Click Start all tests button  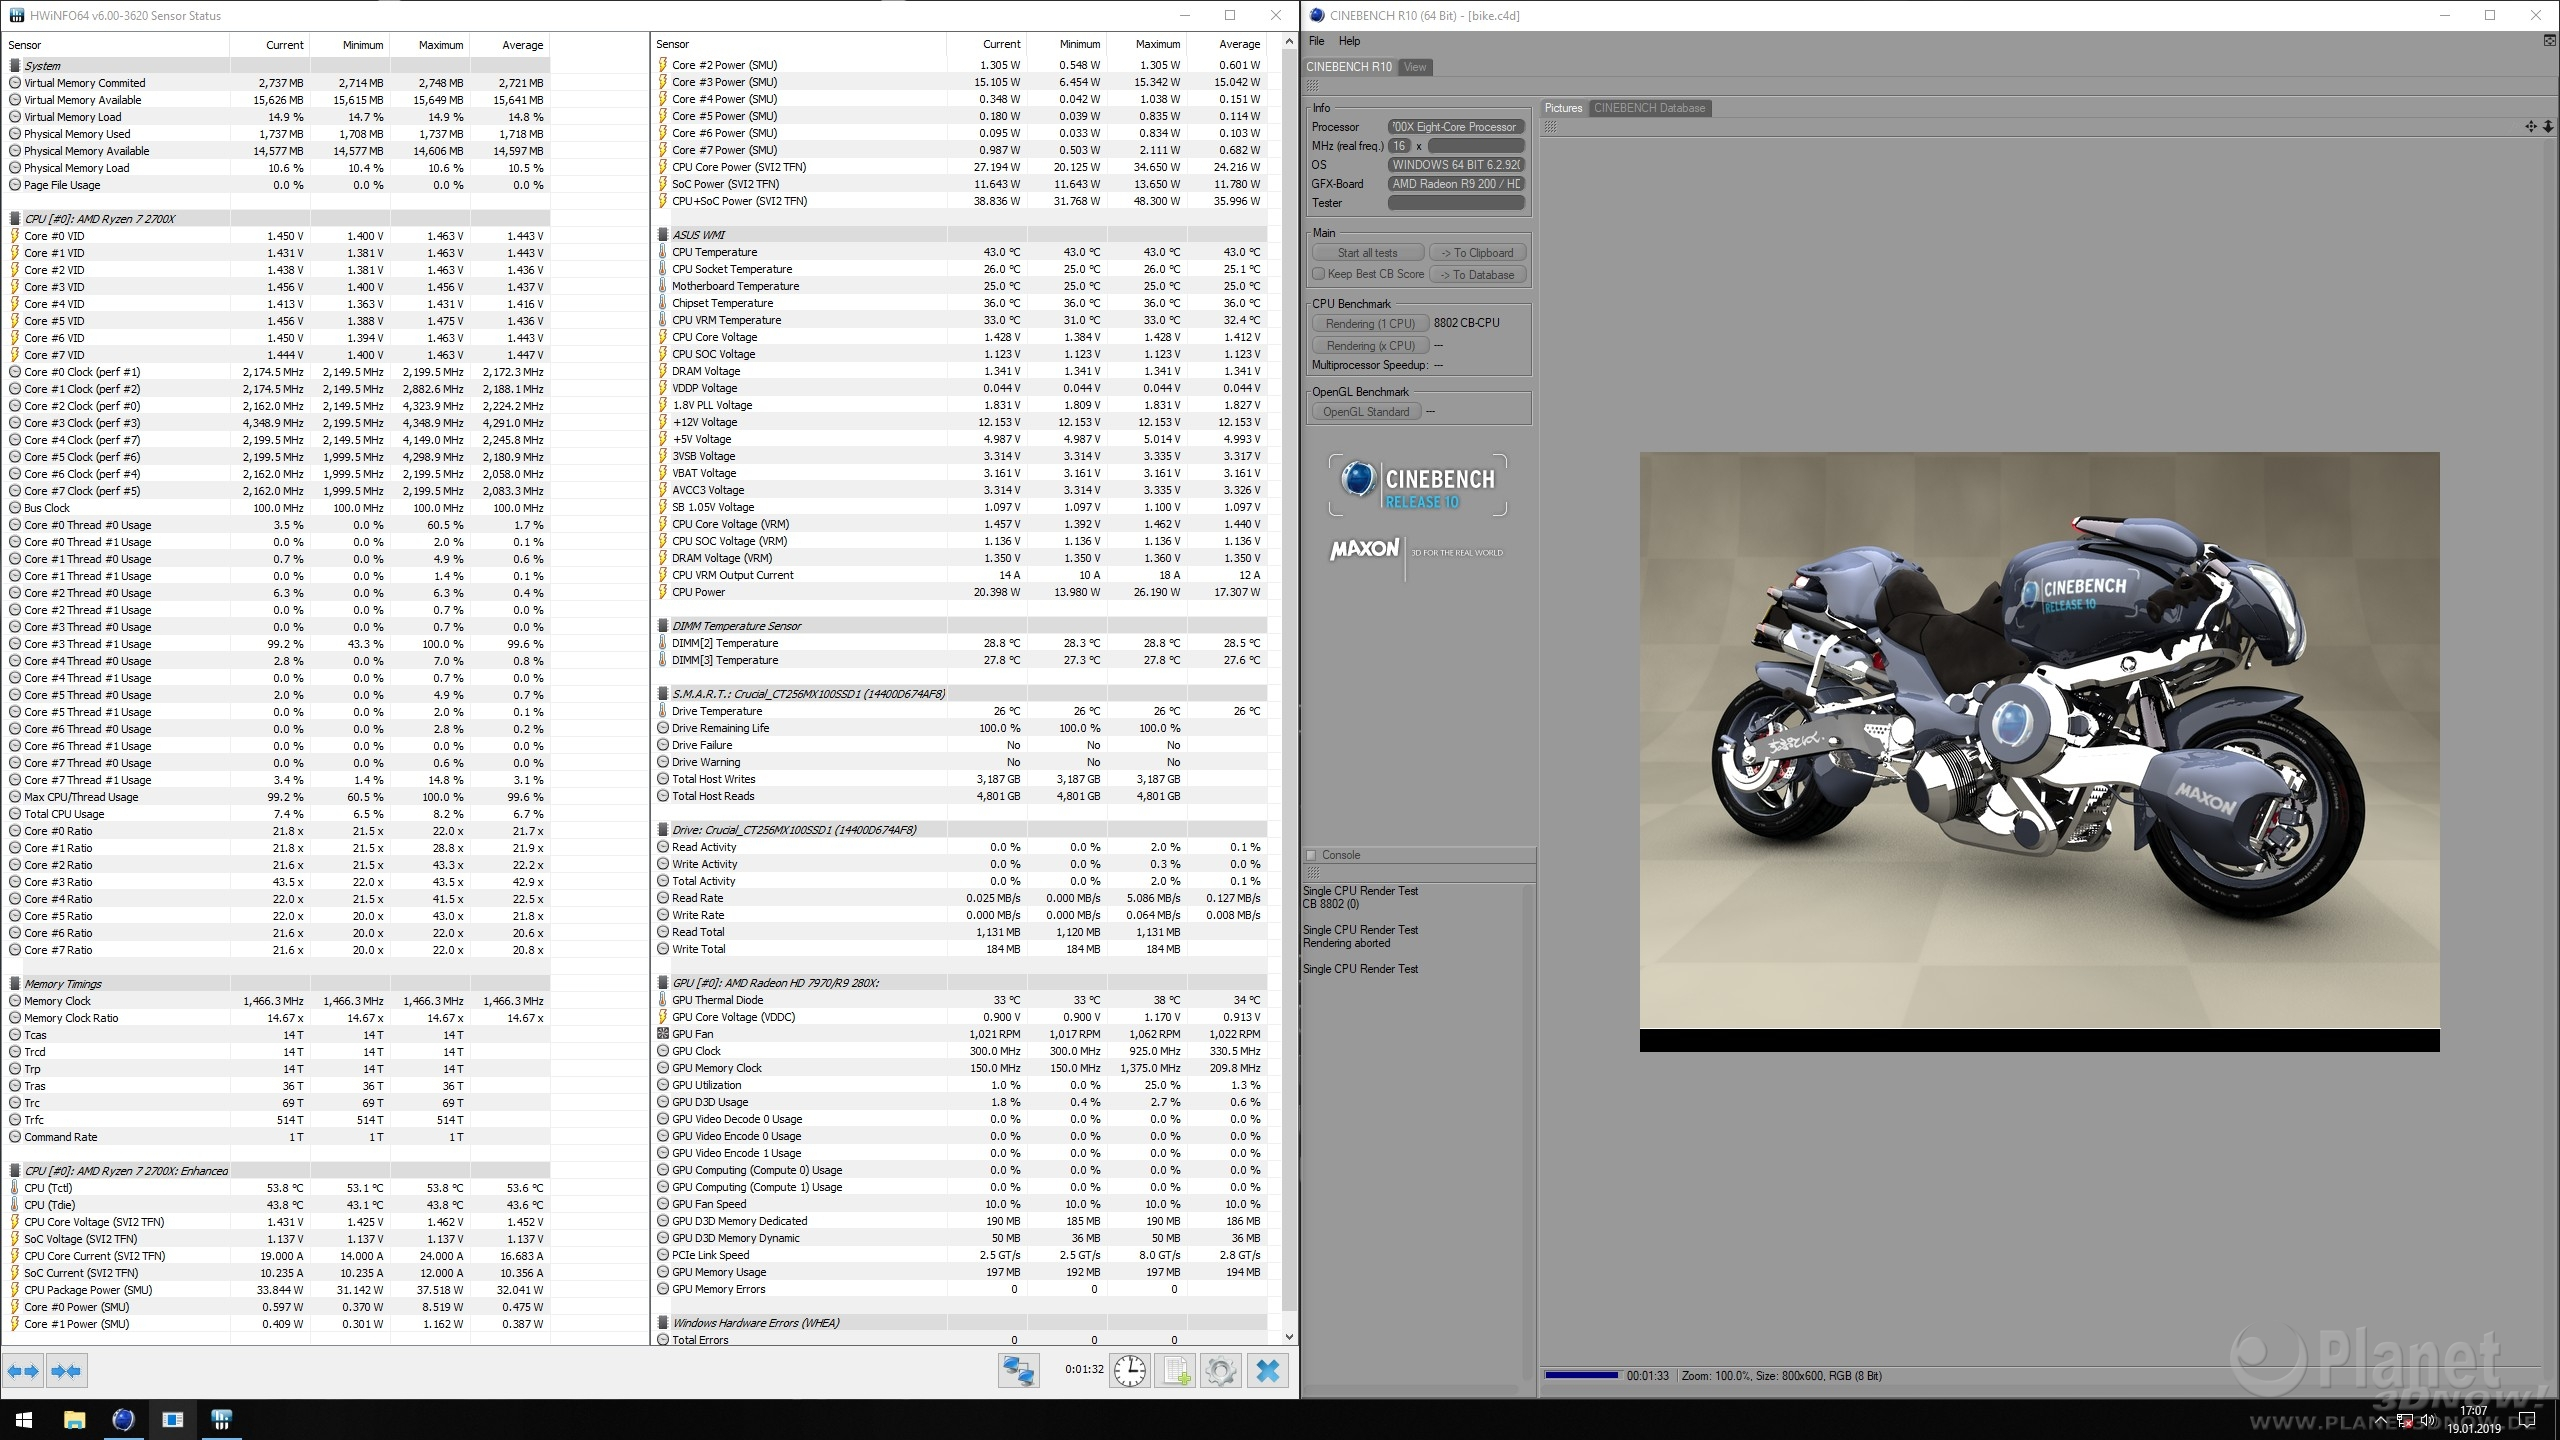point(1367,253)
